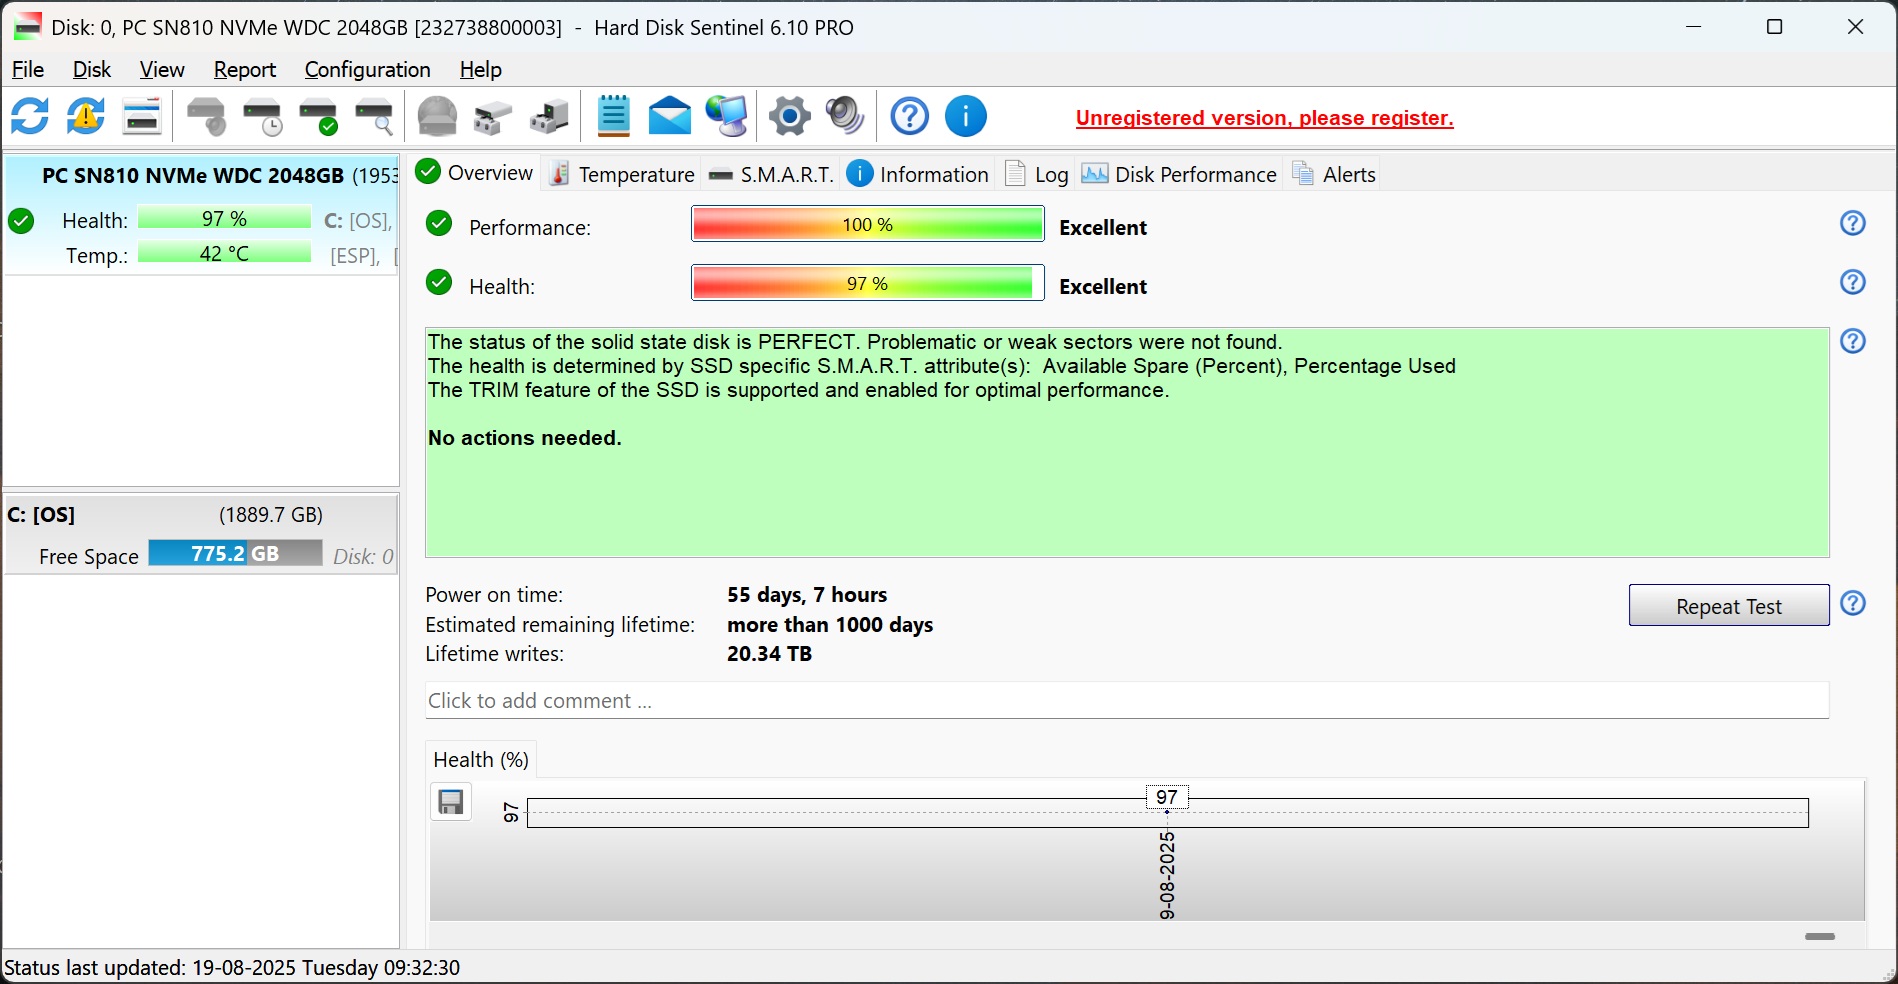Click the Unregistered version register link
The image size is (1898, 984).
tap(1264, 118)
